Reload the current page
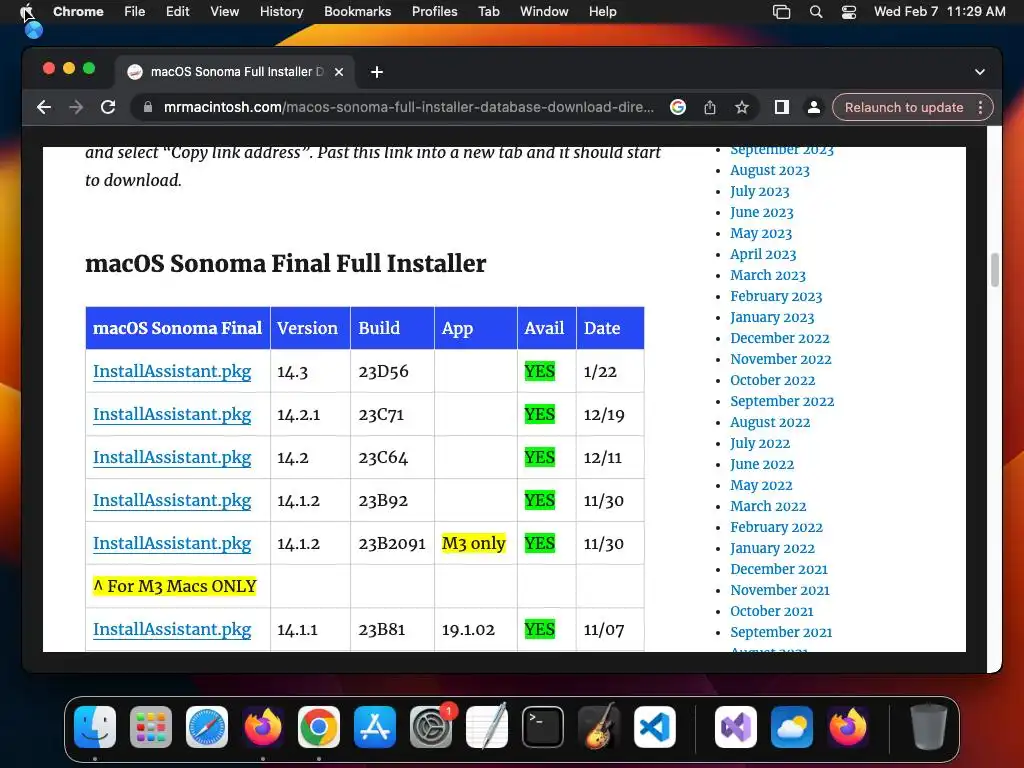 click(108, 107)
